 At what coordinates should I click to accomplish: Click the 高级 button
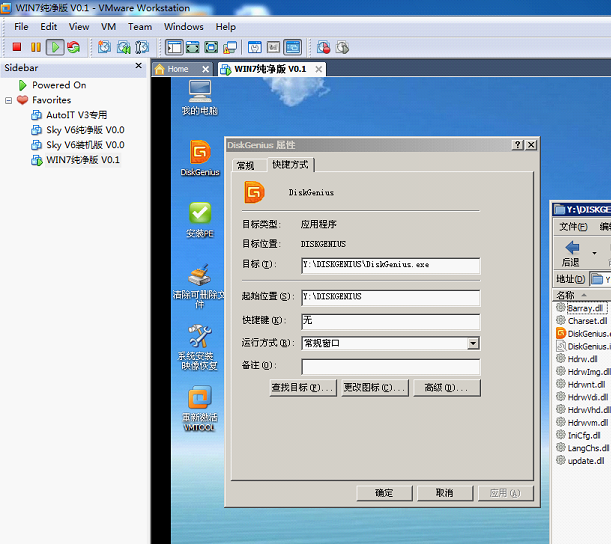point(447,388)
